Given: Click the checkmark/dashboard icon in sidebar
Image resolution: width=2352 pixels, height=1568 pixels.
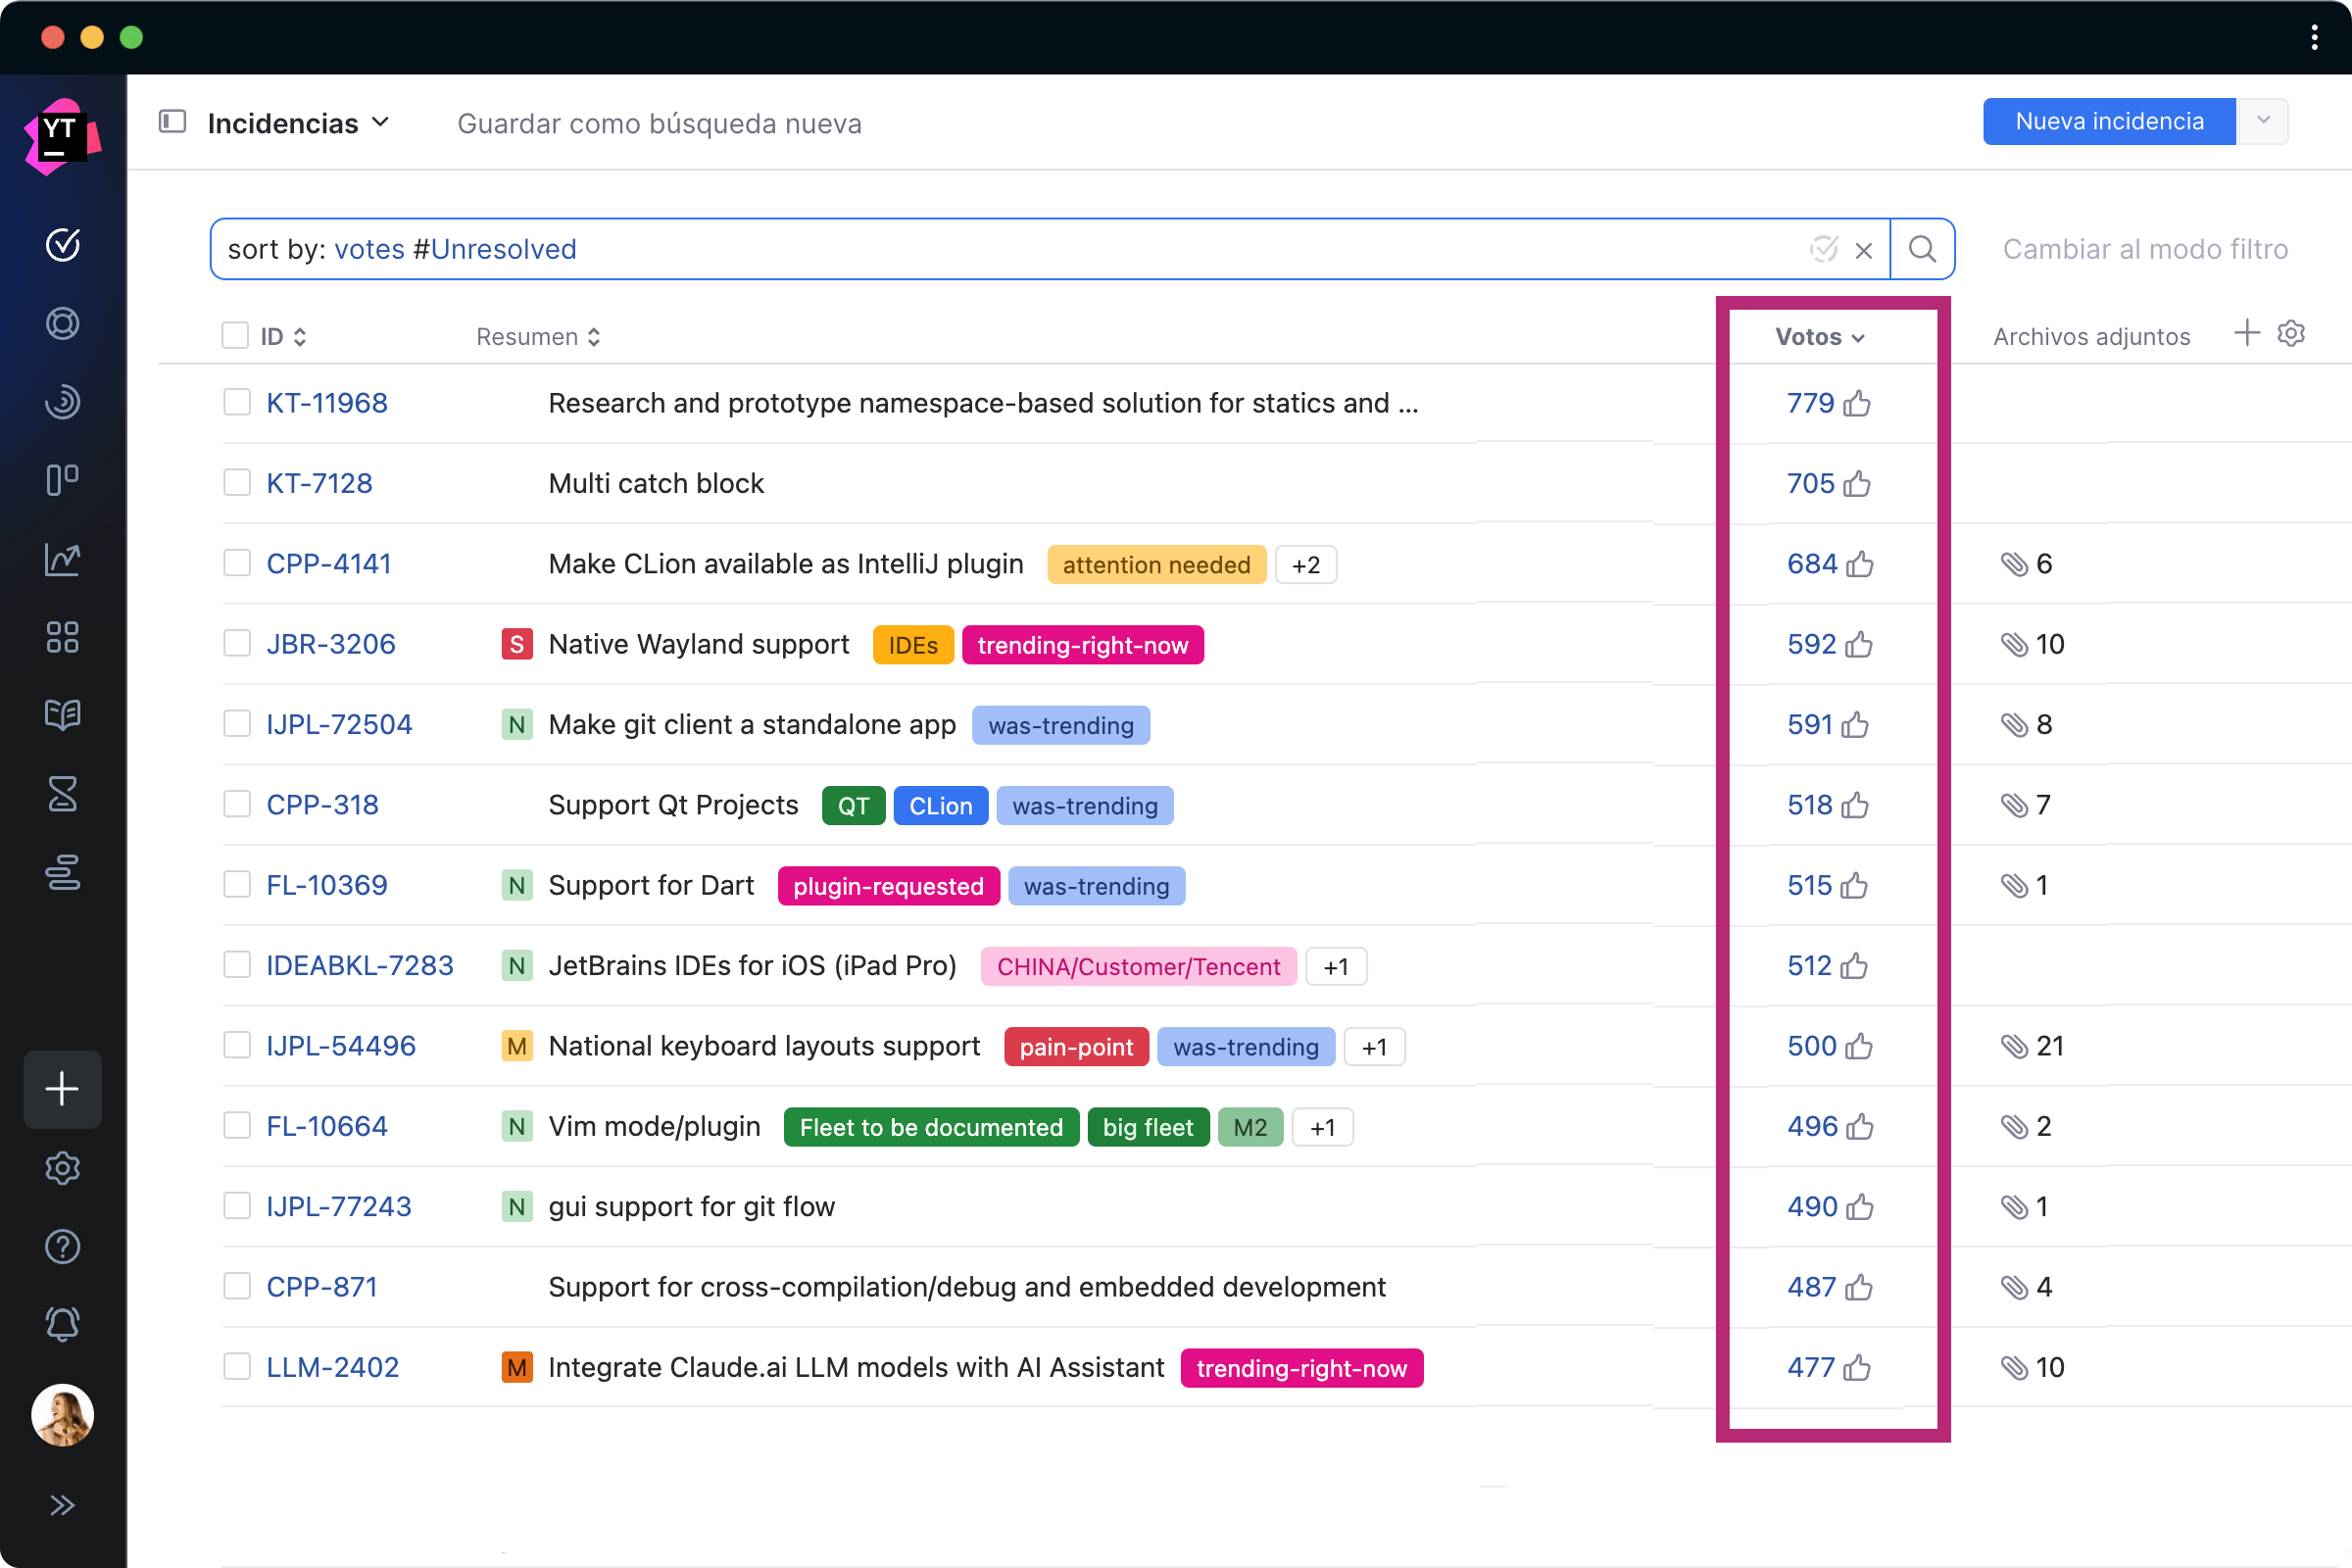Looking at the screenshot, I should coord(63,243).
